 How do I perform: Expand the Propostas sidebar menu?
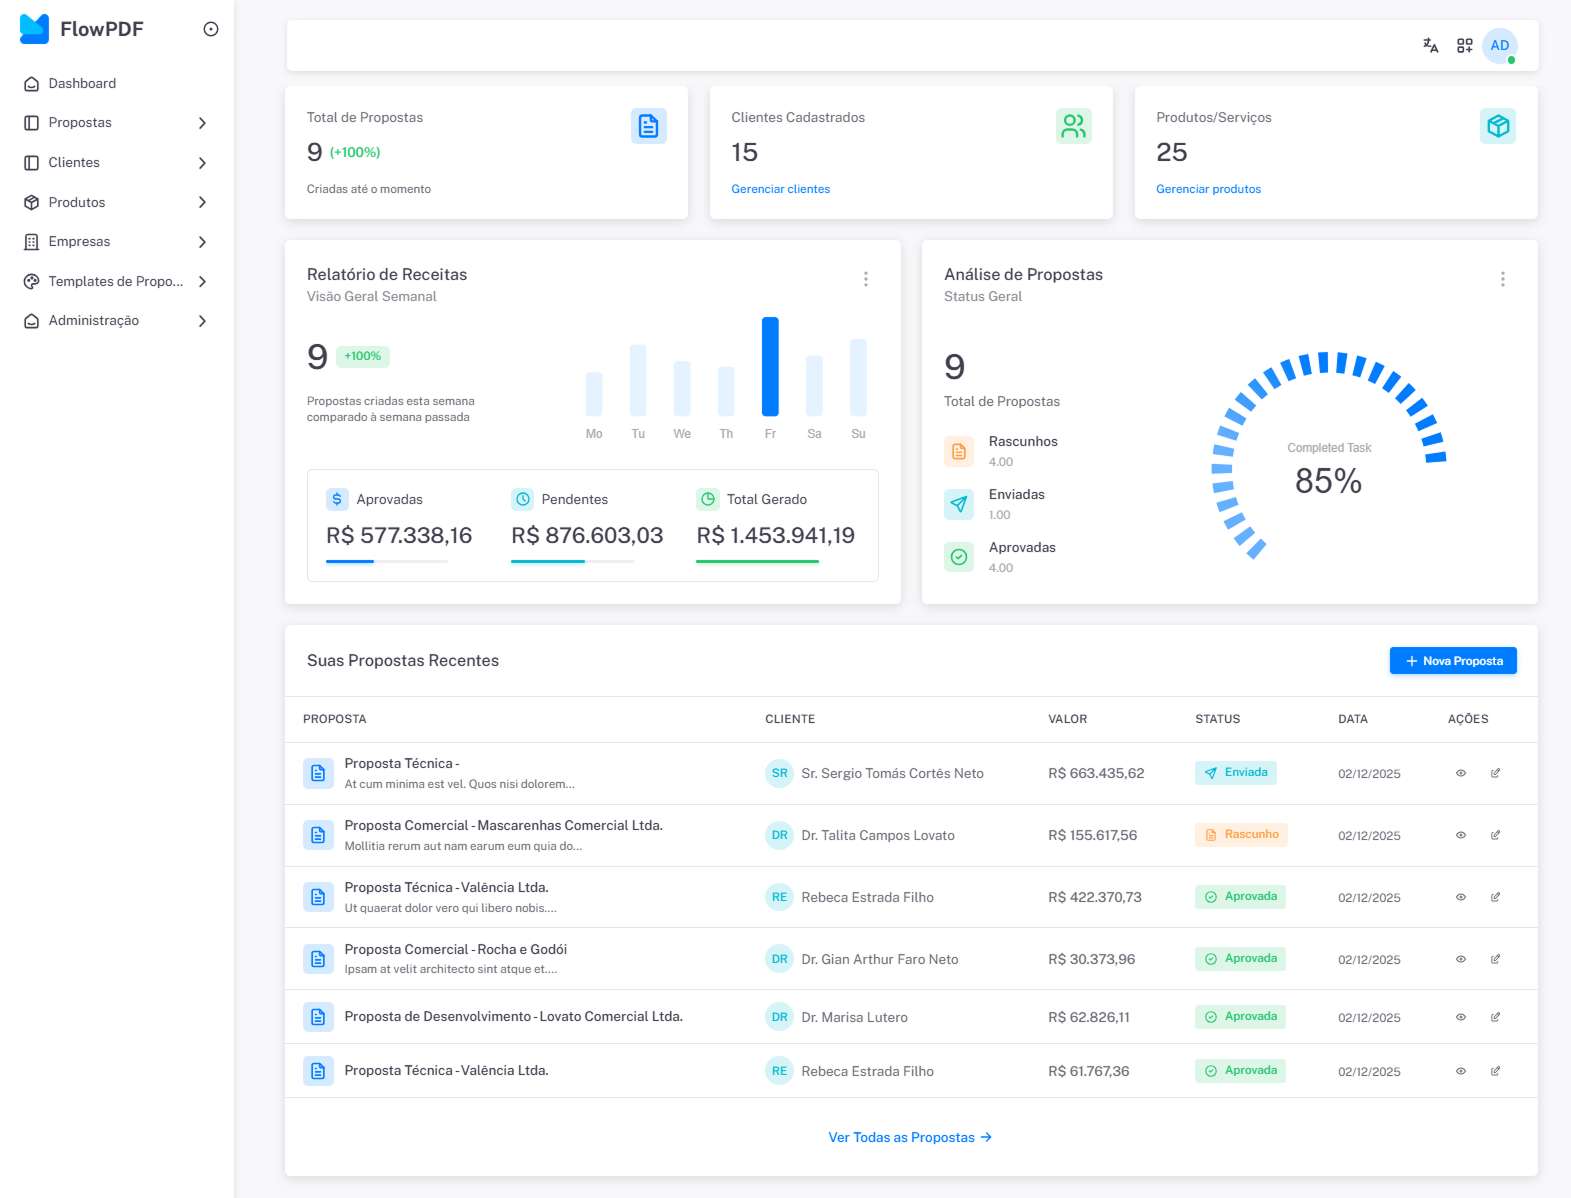coord(116,123)
